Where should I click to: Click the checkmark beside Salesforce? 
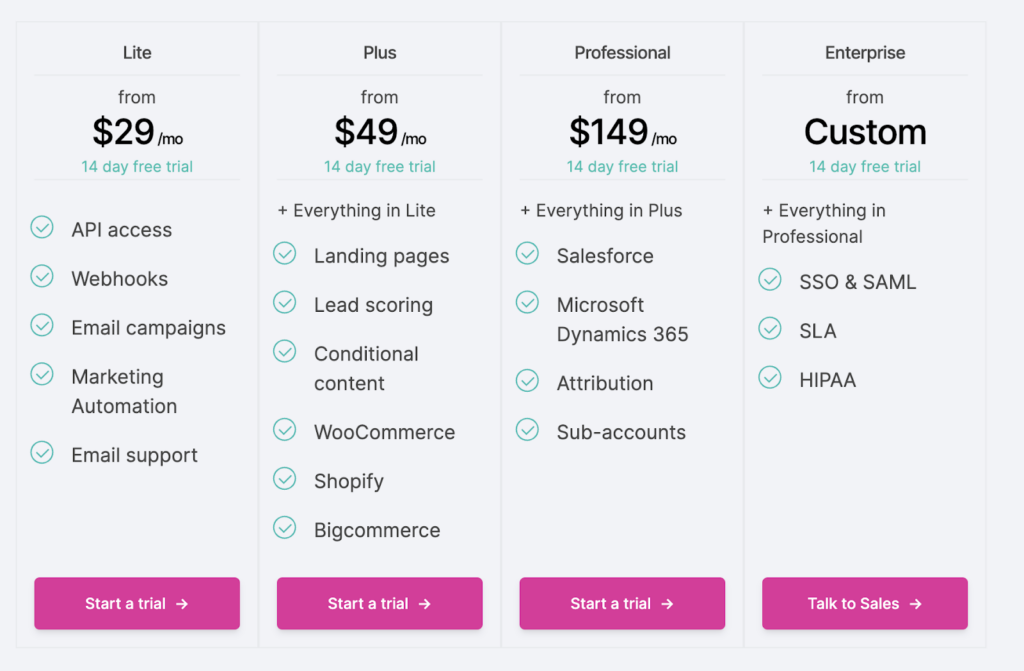click(527, 254)
